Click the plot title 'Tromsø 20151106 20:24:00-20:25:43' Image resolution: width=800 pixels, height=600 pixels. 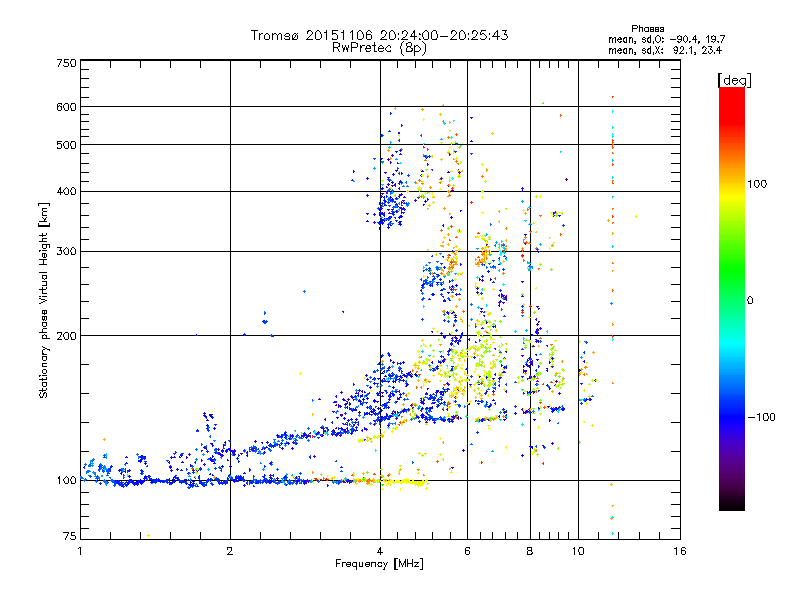[379, 35]
